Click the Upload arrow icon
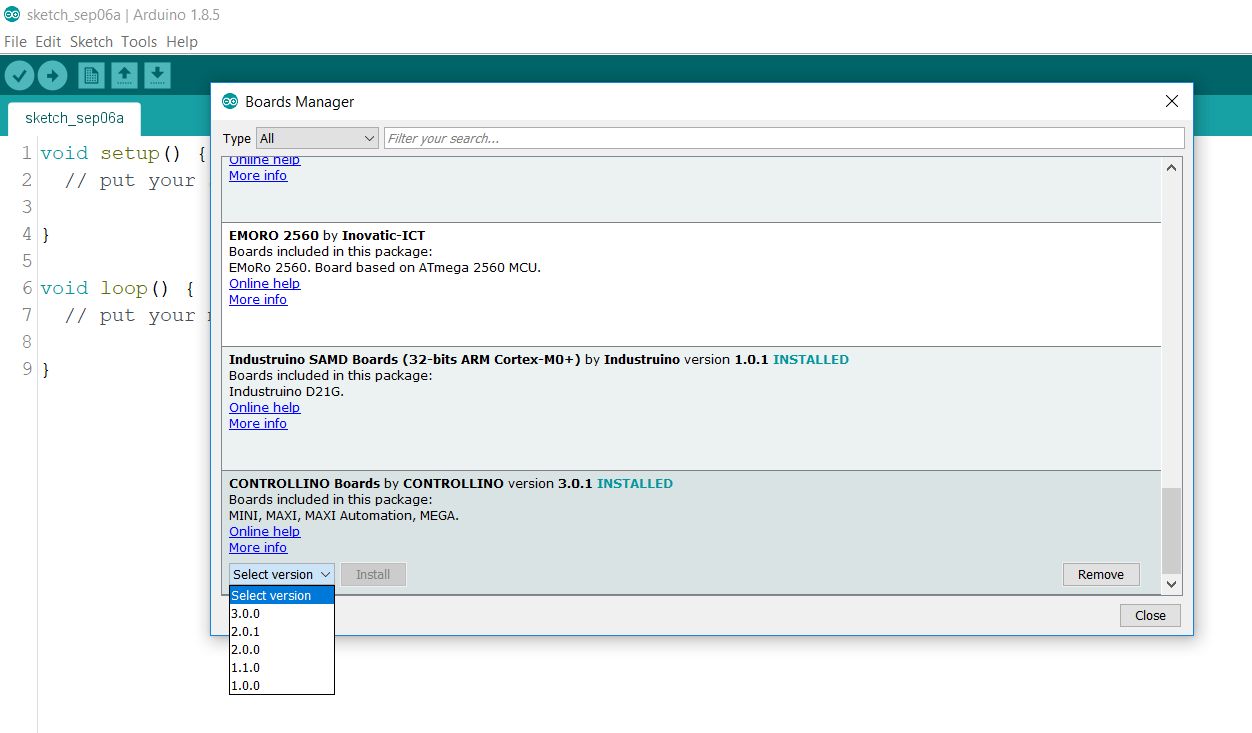This screenshot has height=733, width=1252. (x=51, y=75)
